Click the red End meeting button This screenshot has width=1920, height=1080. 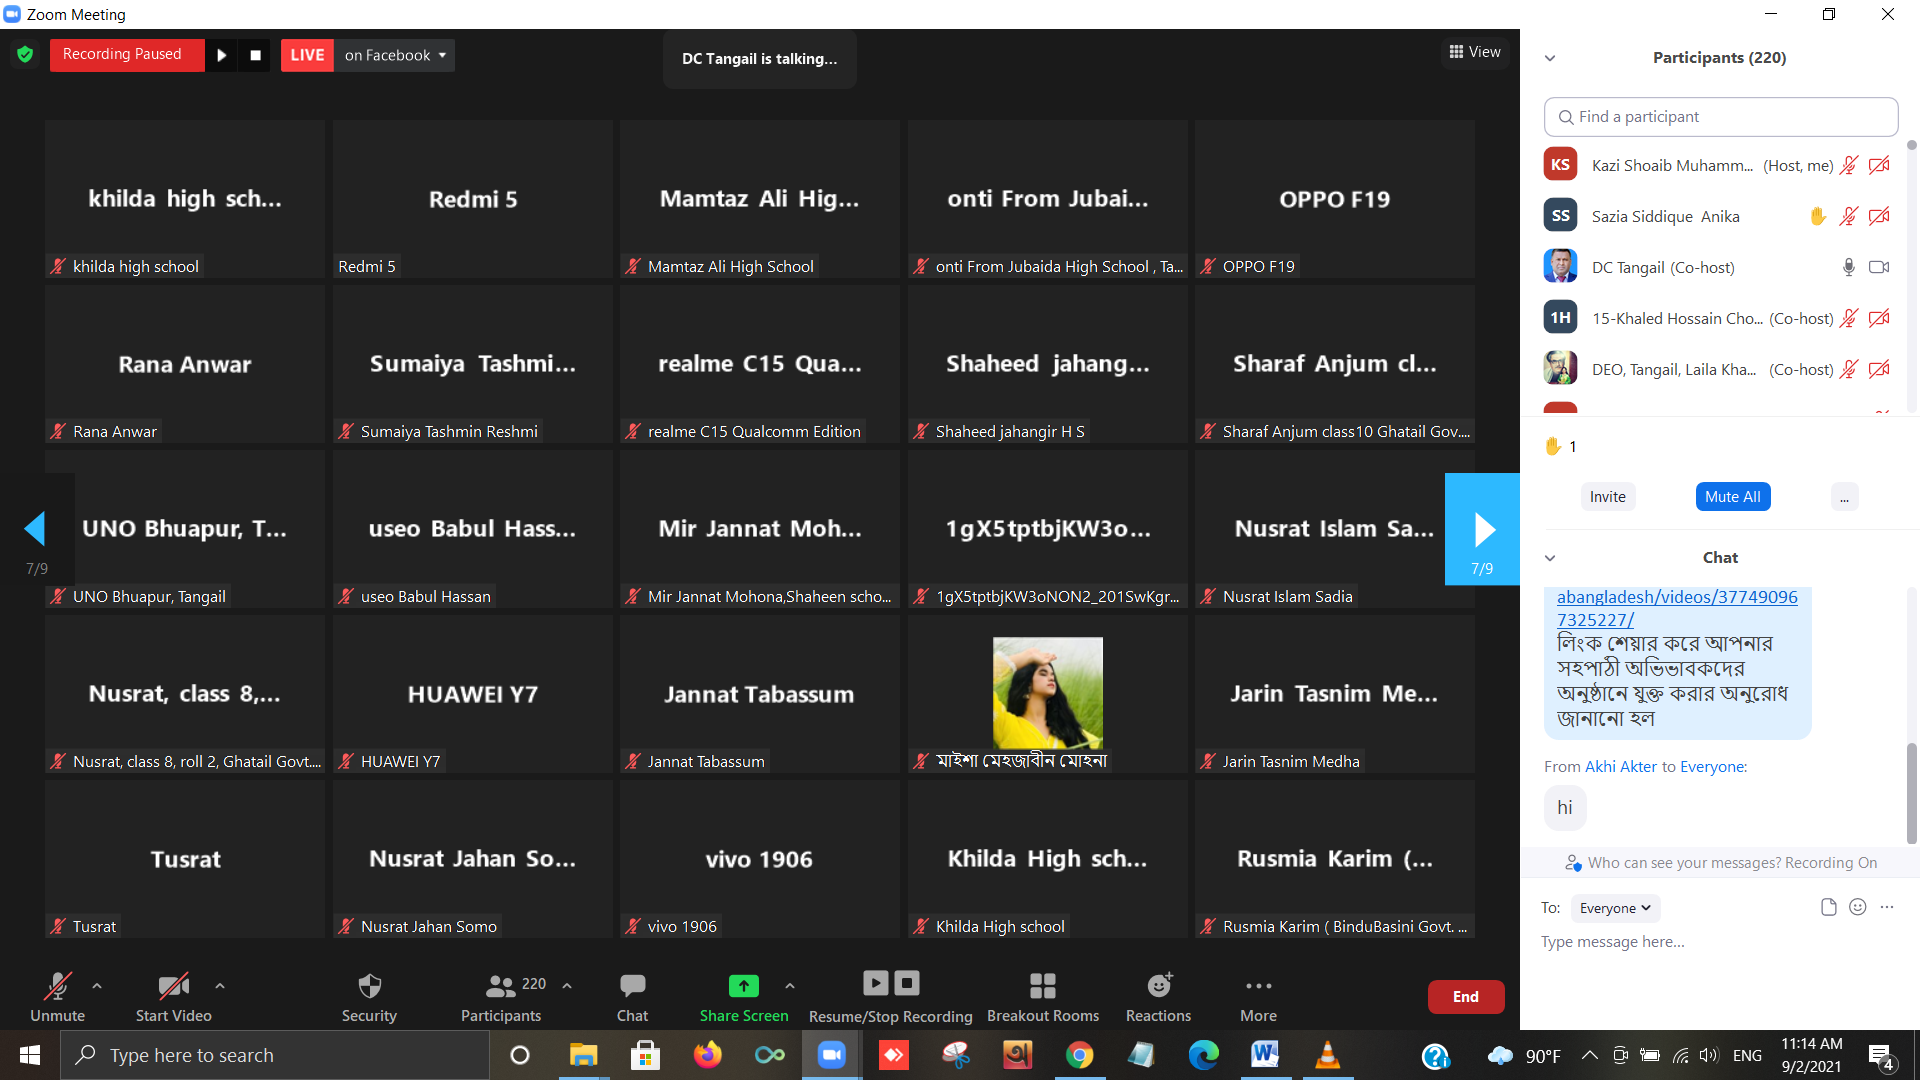(x=1466, y=997)
